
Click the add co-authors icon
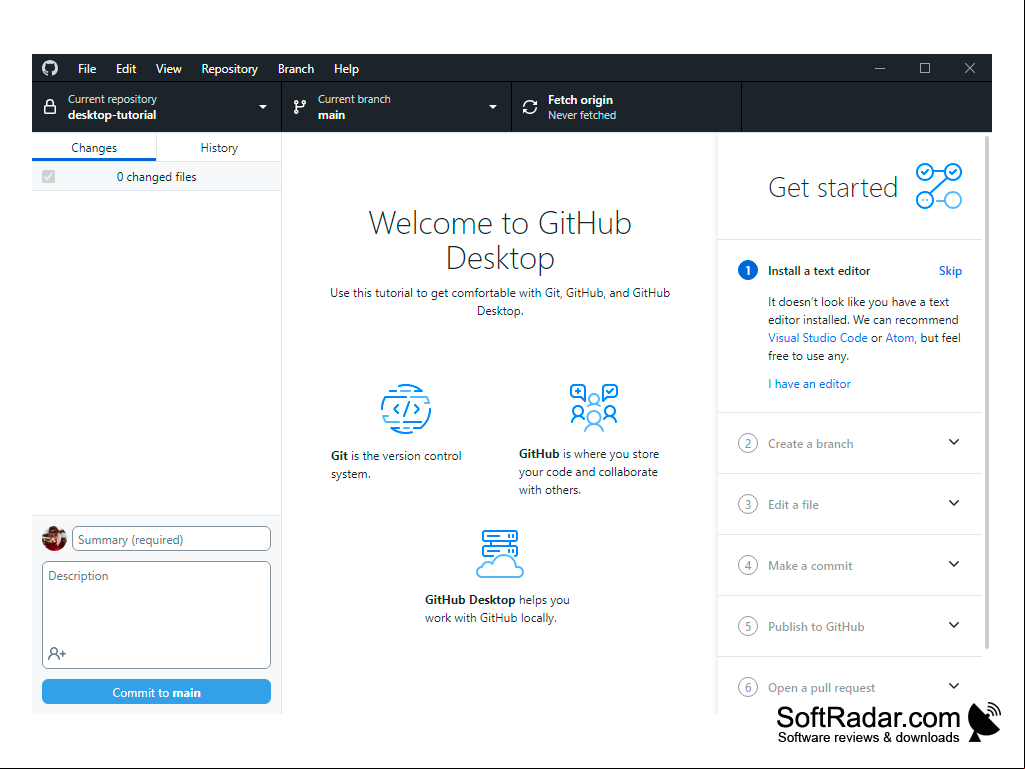tap(57, 653)
